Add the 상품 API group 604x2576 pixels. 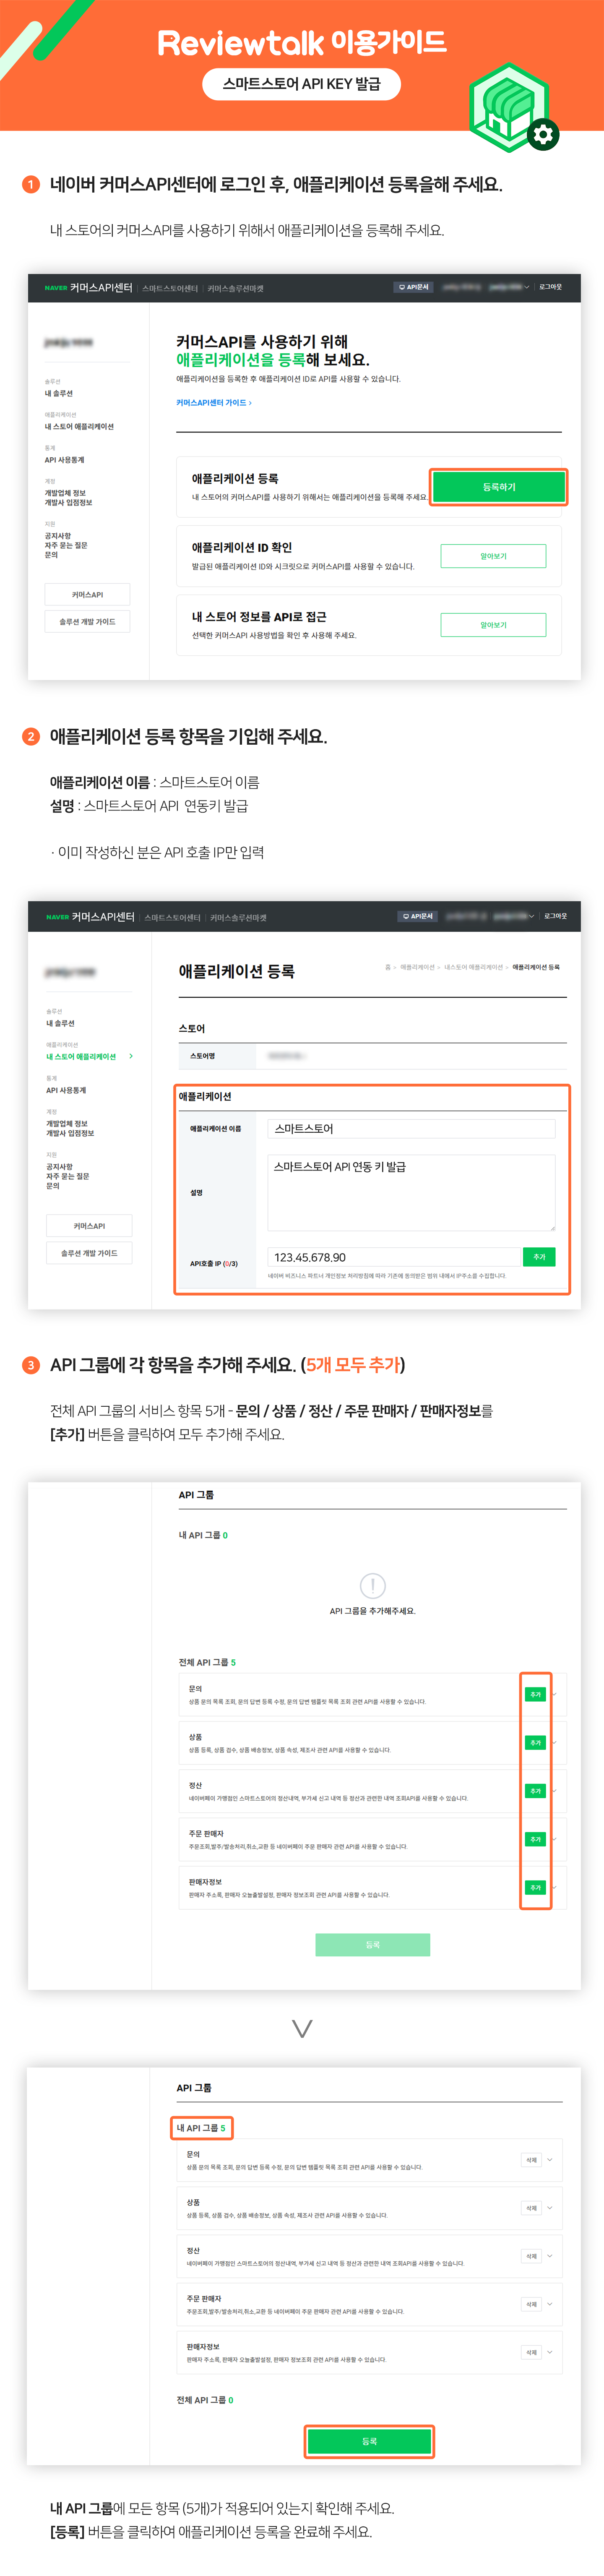[535, 1743]
